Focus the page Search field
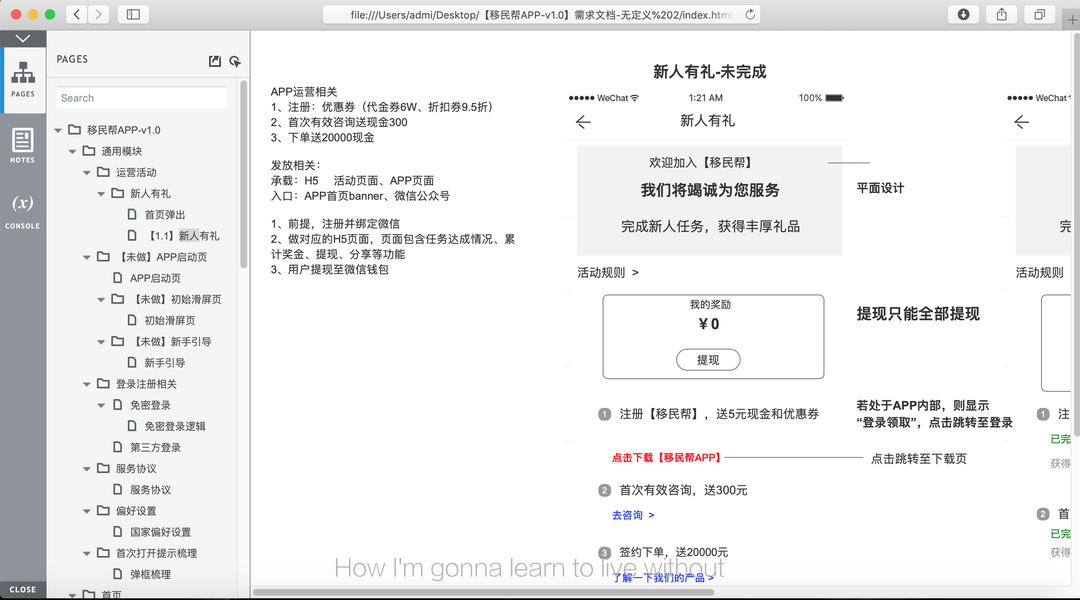Image resolution: width=1080 pixels, height=600 pixels. [141, 98]
